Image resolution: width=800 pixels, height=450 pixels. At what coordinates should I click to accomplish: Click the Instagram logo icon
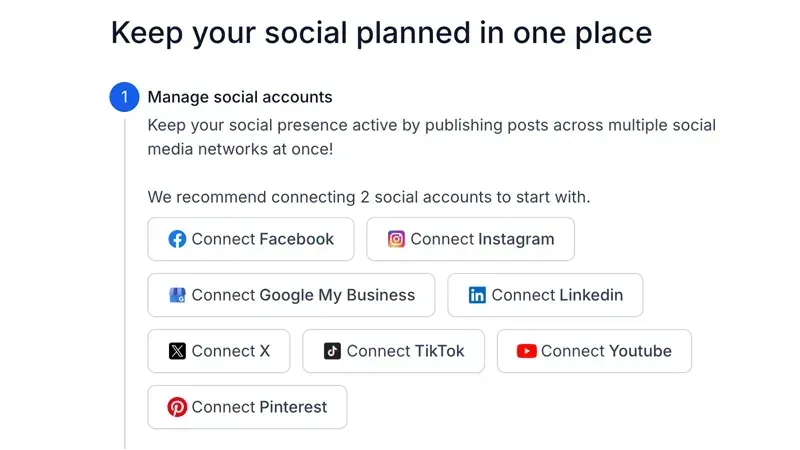396,239
